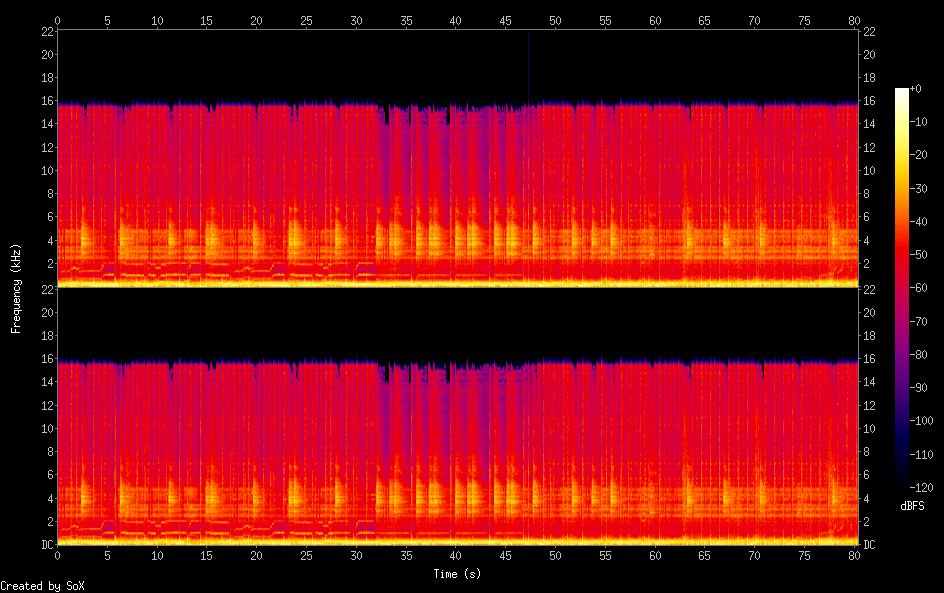944x593 pixels.
Task: Select the white top of the color scale bar
Action: point(902,91)
